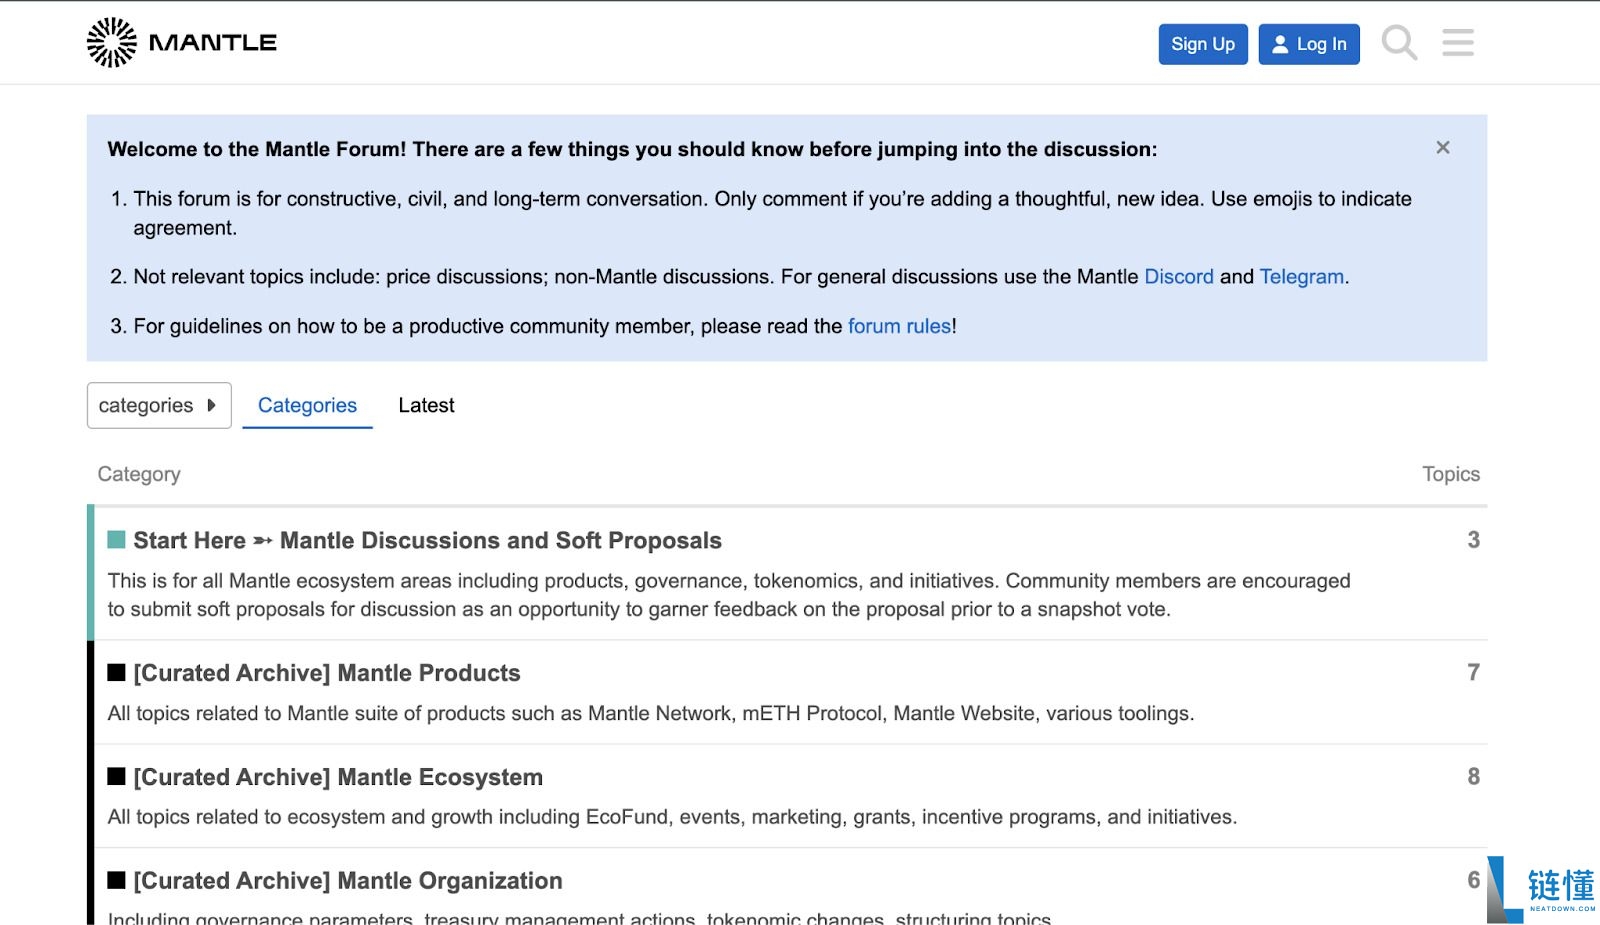Click the teal square beside Start Here

coord(116,540)
